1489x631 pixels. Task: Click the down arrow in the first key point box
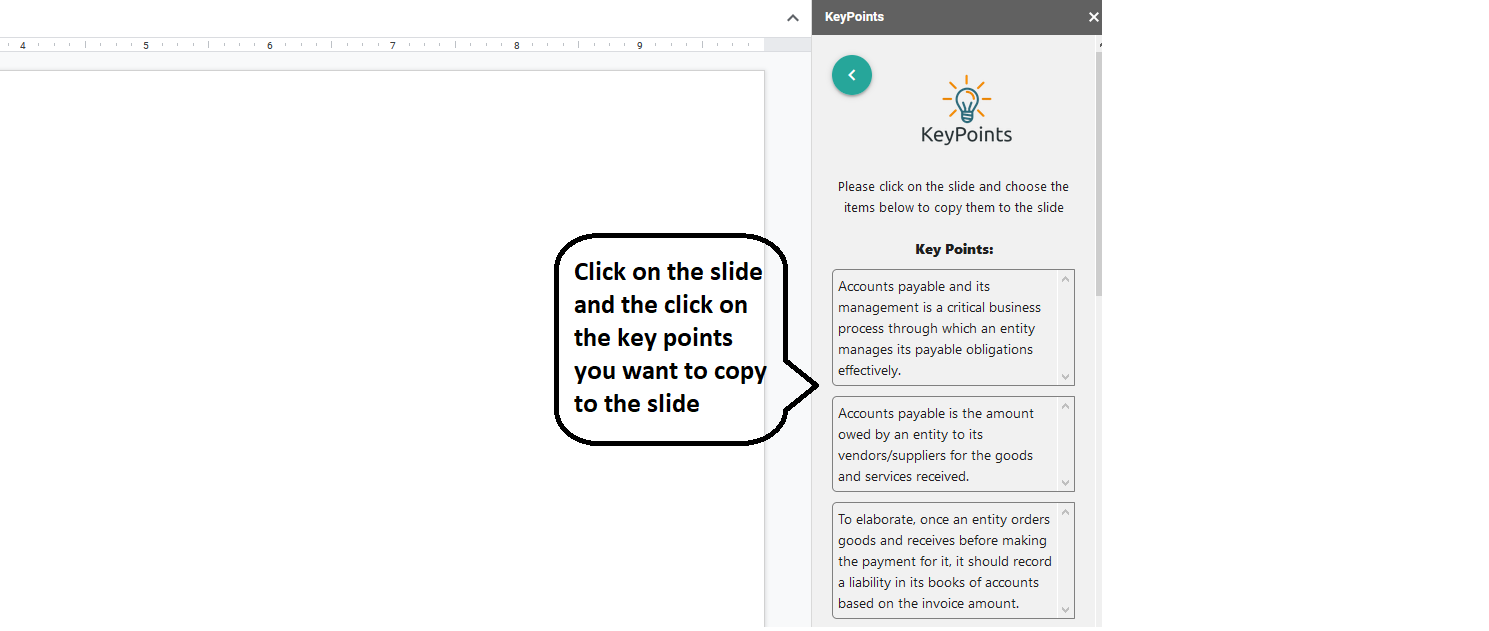point(1066,377)
